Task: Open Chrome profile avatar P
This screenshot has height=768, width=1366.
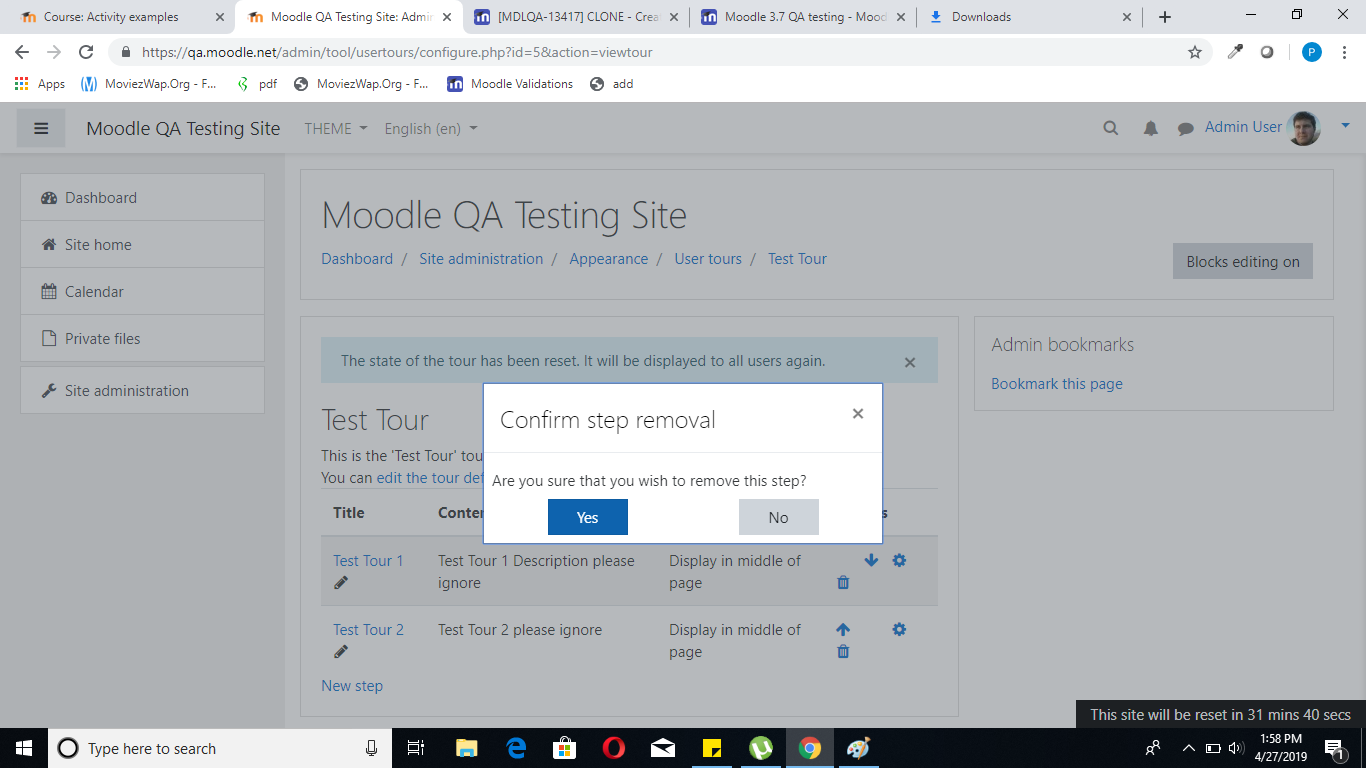Action: coord(1311,52)
